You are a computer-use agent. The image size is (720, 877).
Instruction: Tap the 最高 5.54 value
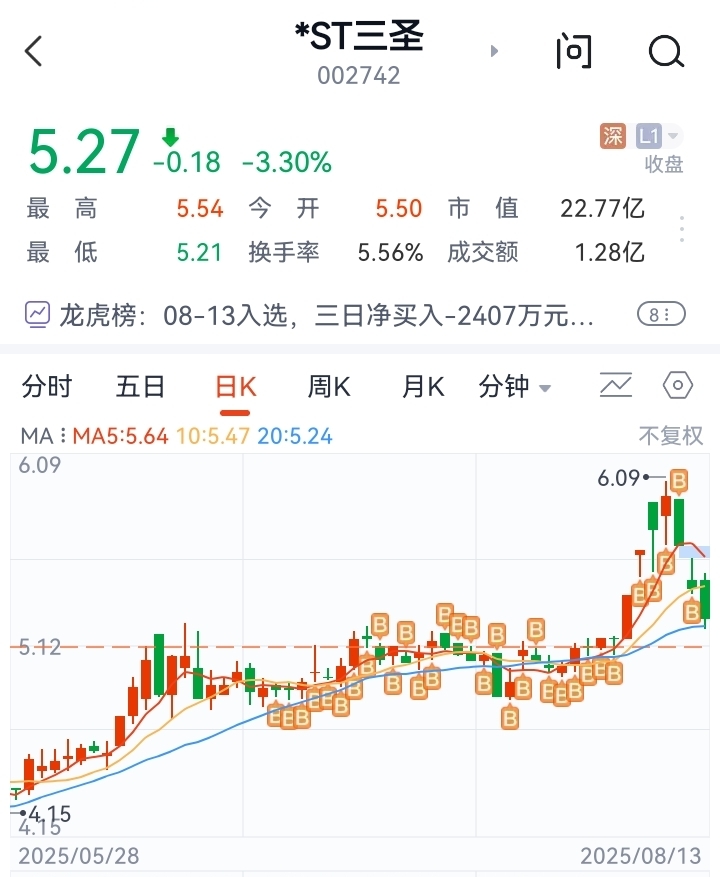pyautogui.click(x=200, y=209)
